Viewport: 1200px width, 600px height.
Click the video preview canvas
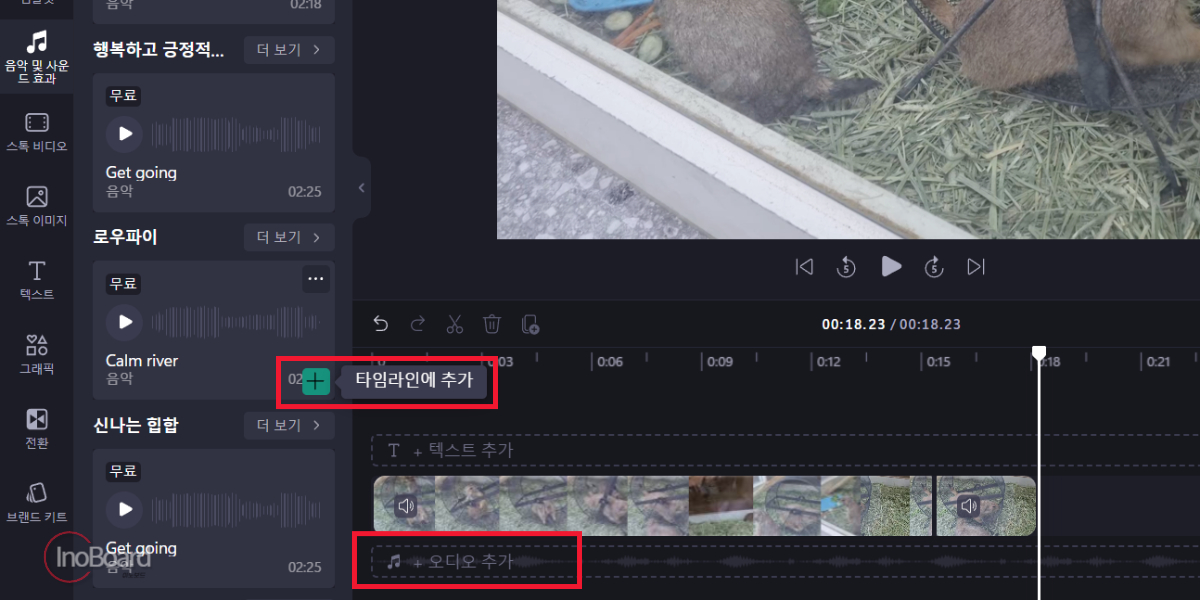(848, 119)
